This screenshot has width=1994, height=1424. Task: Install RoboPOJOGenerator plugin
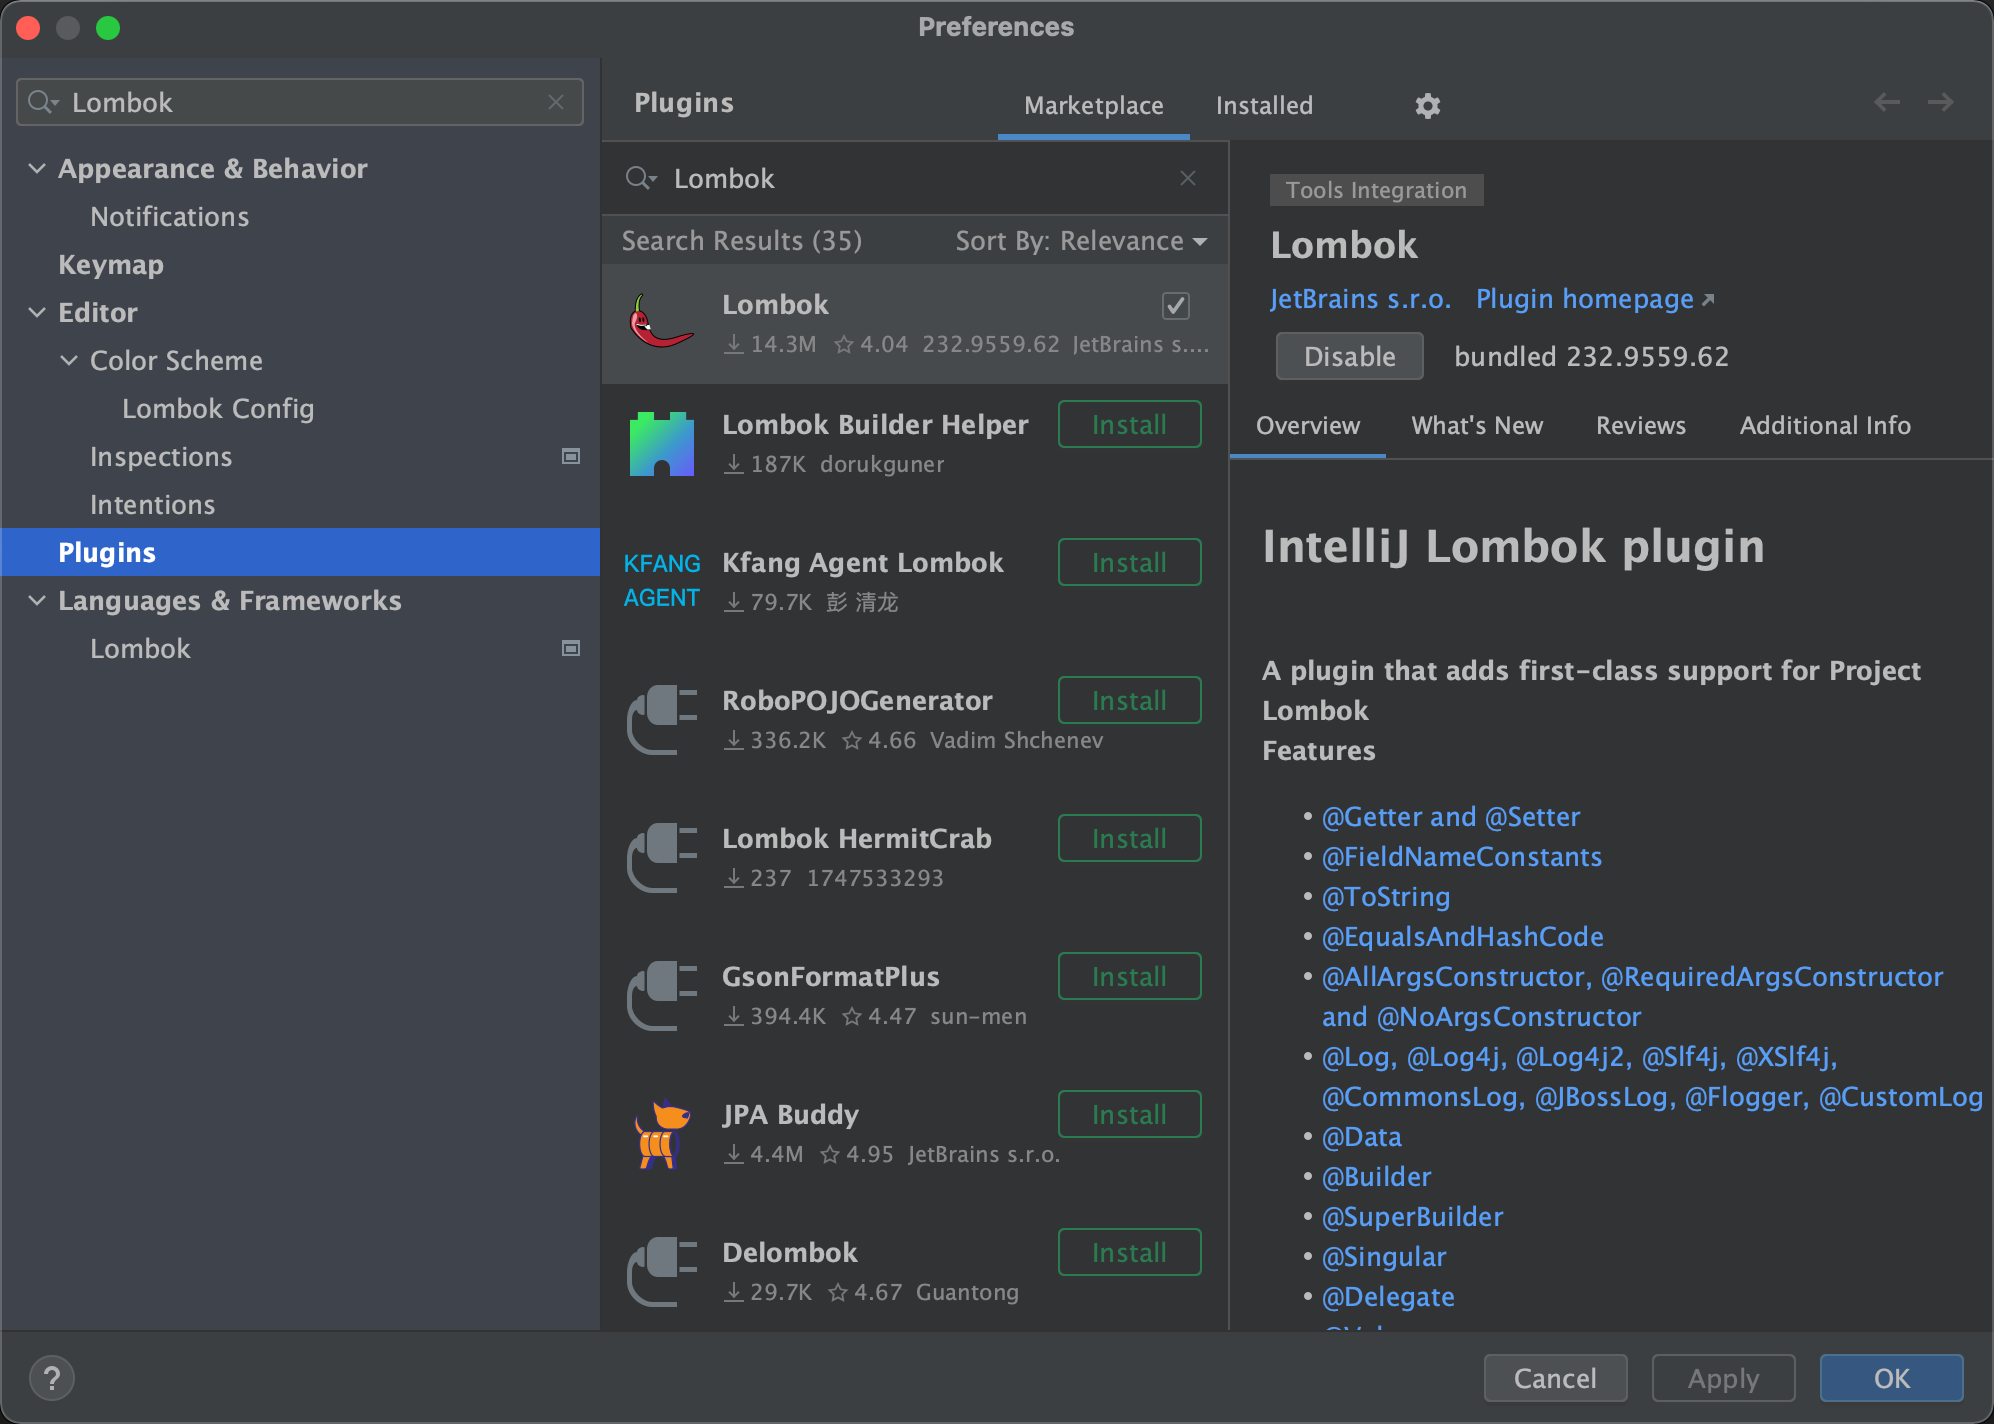(1129, 700)
